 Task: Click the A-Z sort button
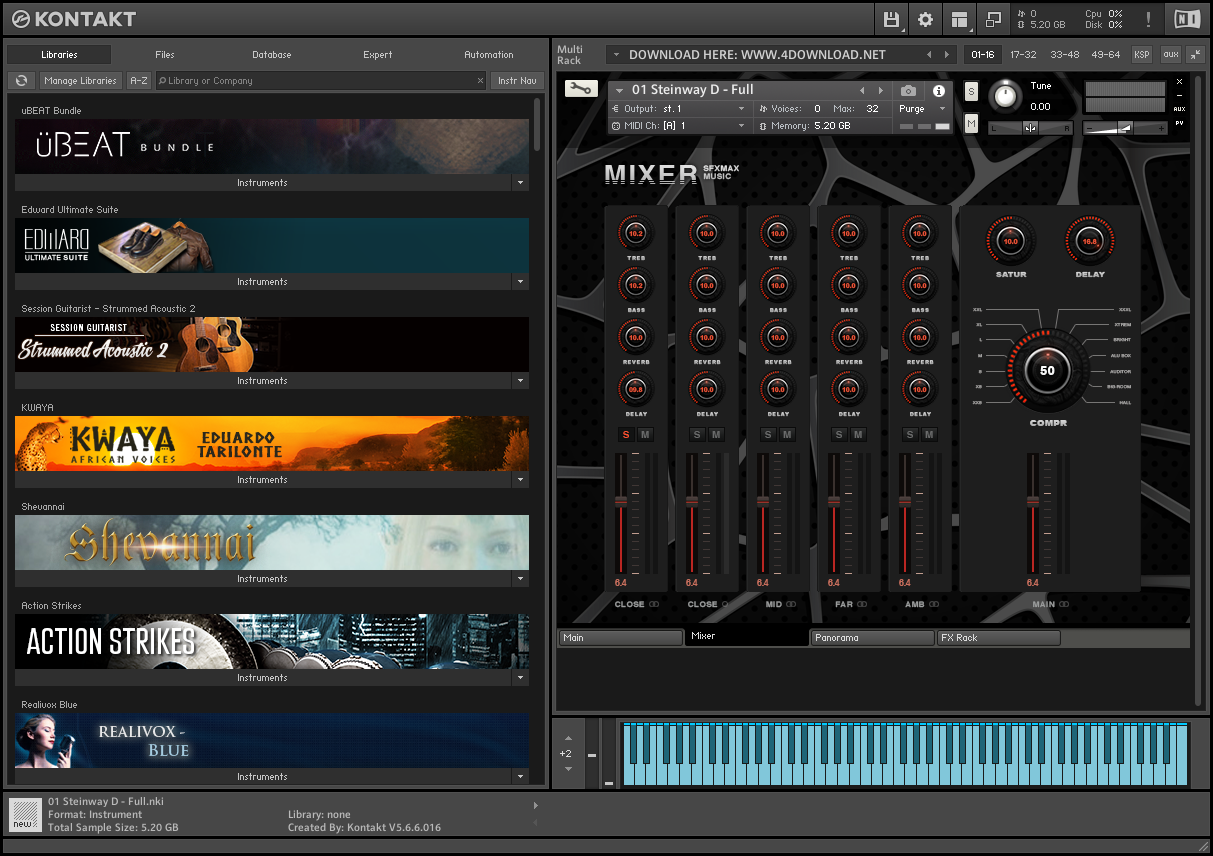(x=139, y=81)
